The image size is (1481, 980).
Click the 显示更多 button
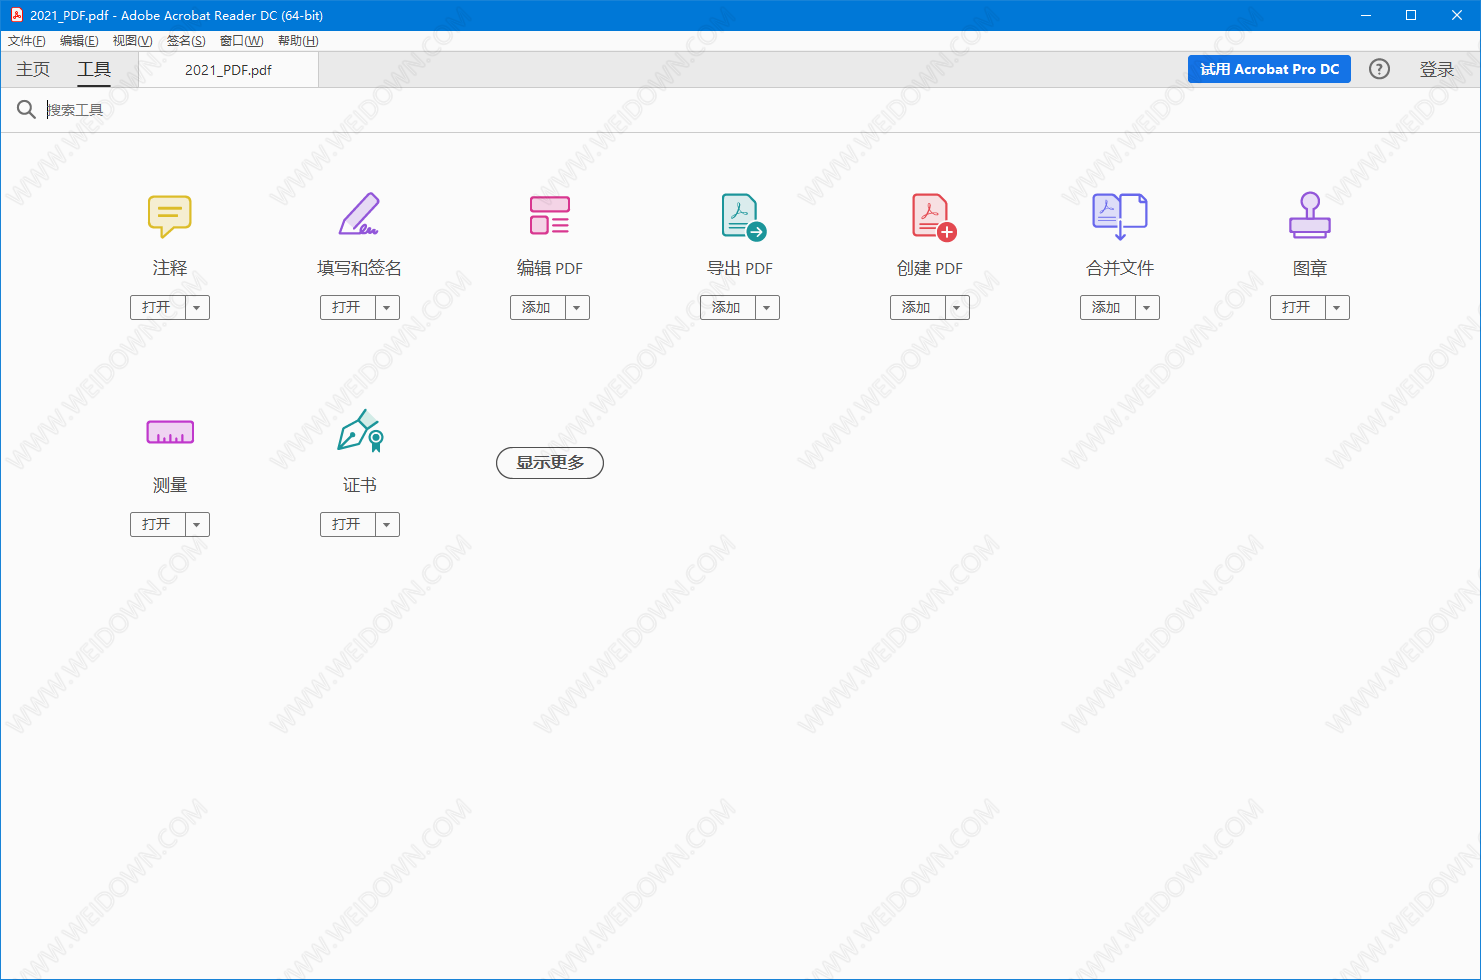tap(550, 463)
